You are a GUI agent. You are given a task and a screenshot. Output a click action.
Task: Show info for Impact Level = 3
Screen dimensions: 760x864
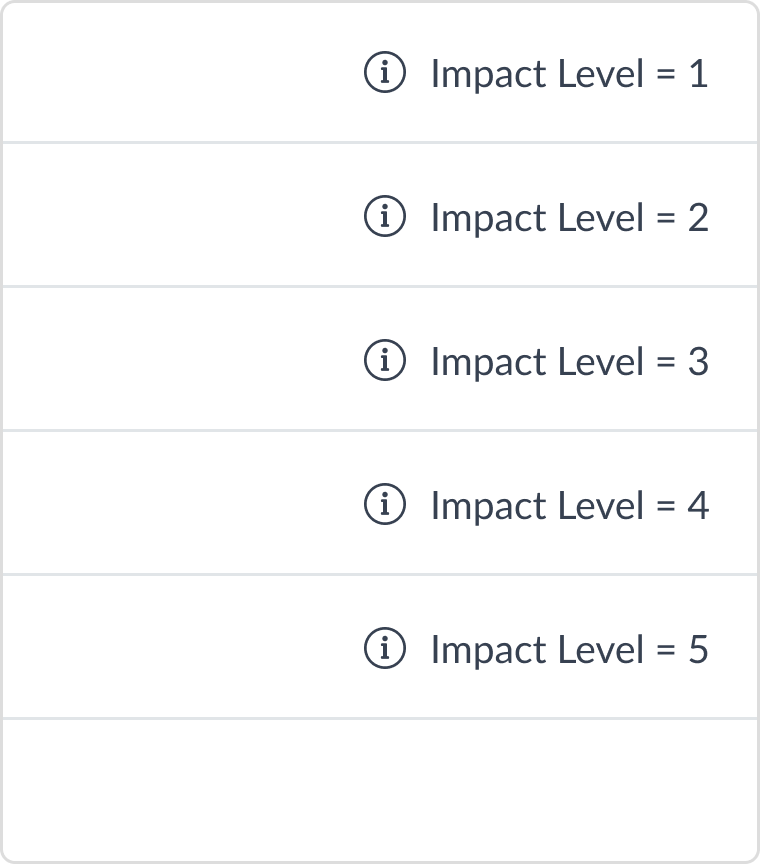point(385,361)
